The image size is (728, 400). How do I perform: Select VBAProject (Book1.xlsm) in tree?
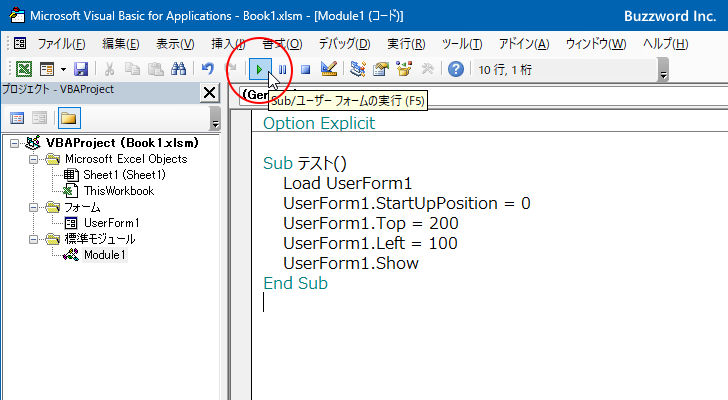(122, 142)
